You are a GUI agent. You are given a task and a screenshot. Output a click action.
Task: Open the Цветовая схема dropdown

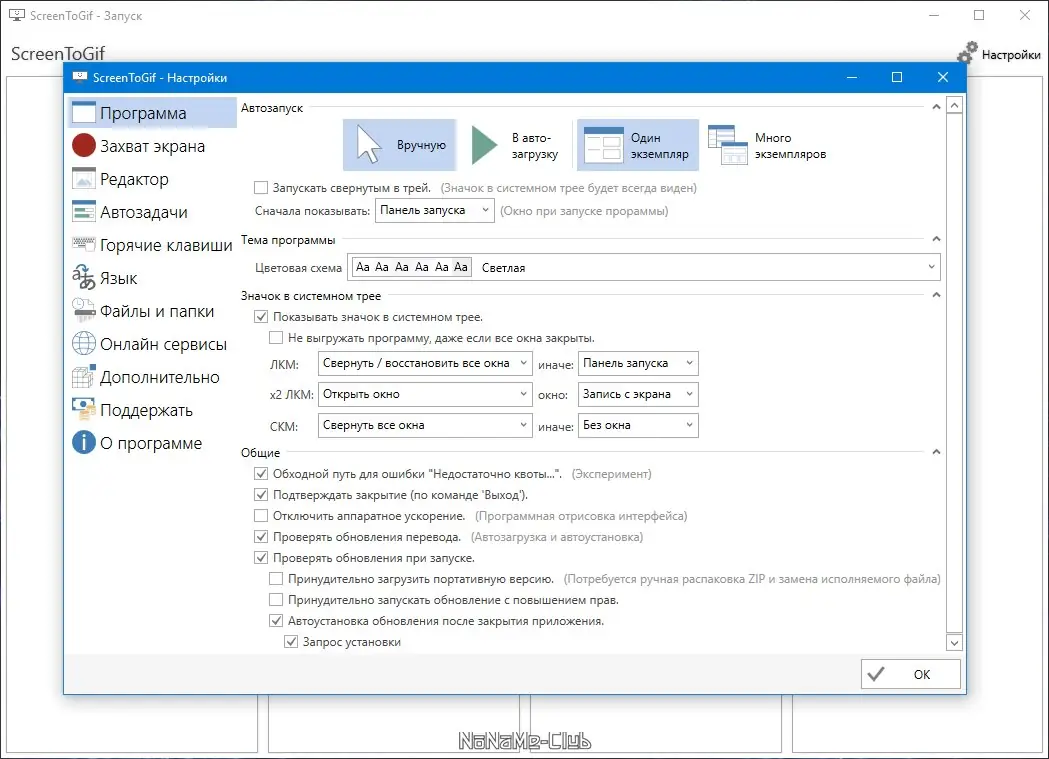(644, 267)
